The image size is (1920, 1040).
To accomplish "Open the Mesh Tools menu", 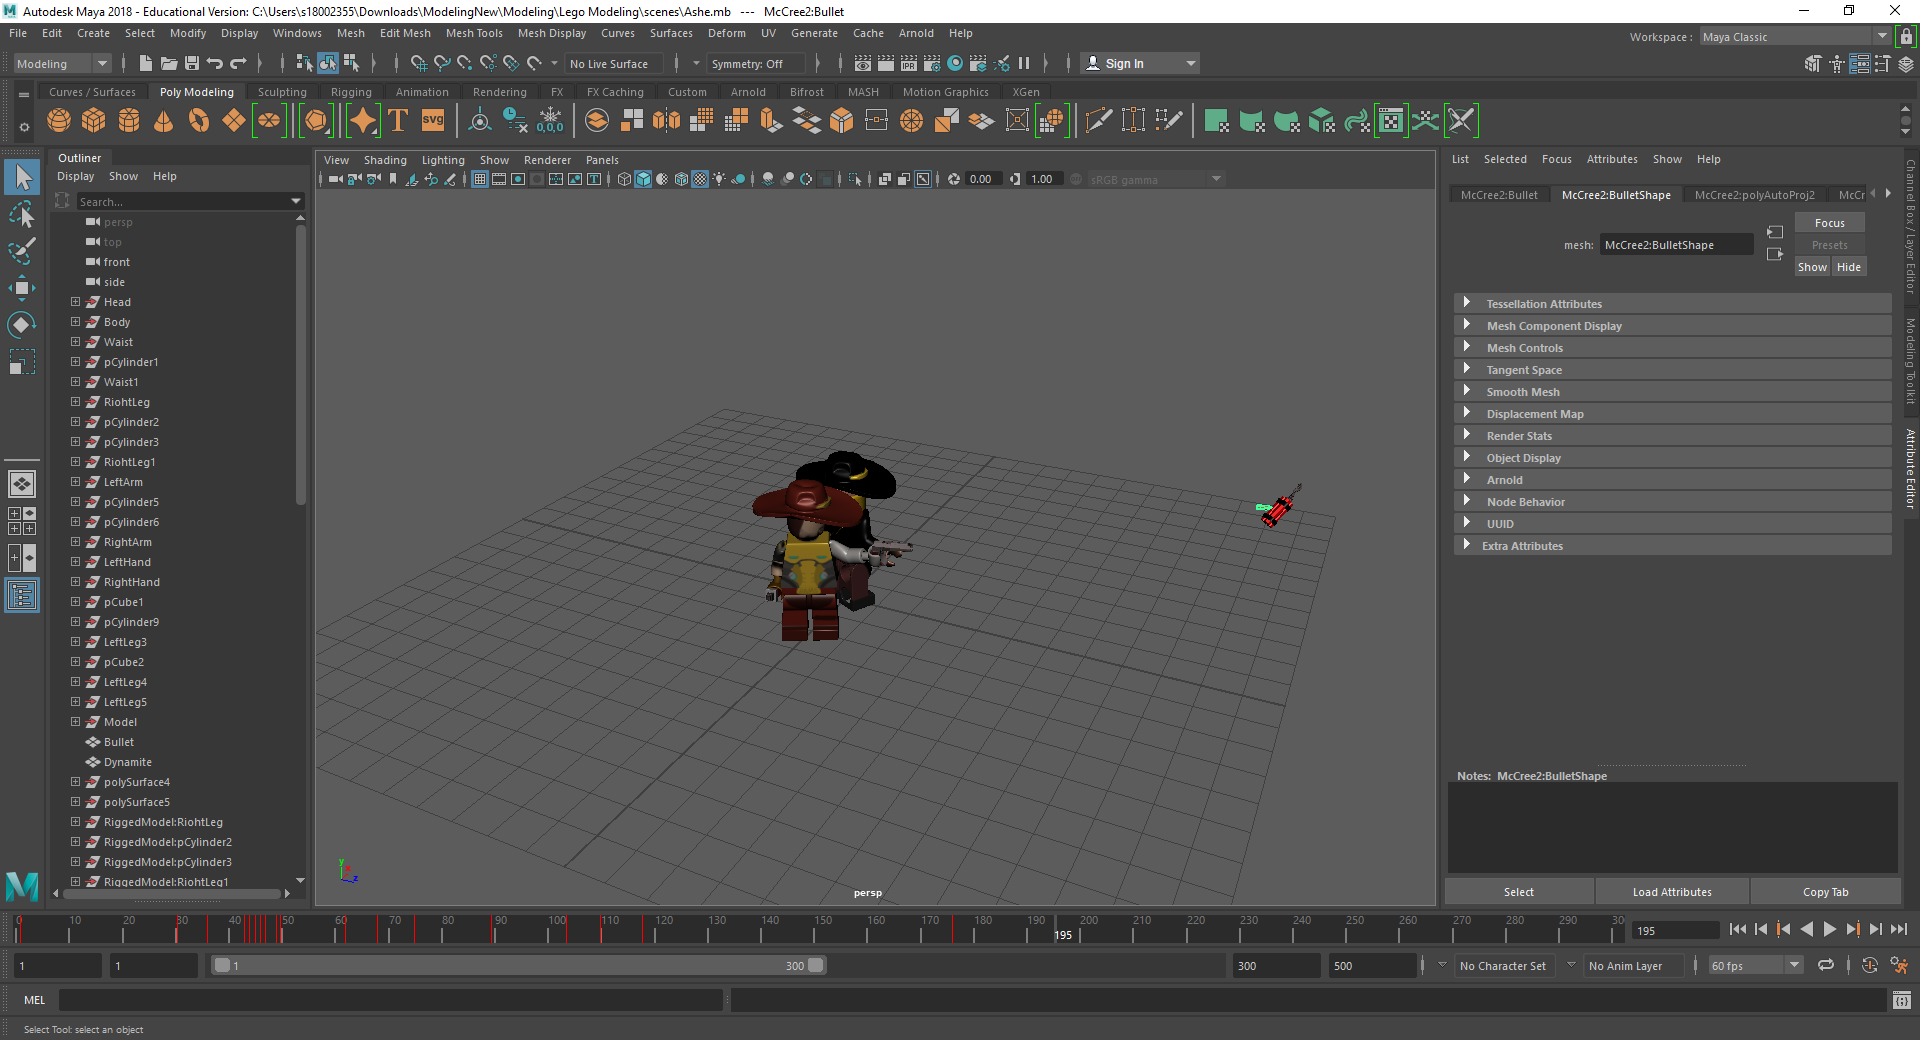I will point(473,33).
